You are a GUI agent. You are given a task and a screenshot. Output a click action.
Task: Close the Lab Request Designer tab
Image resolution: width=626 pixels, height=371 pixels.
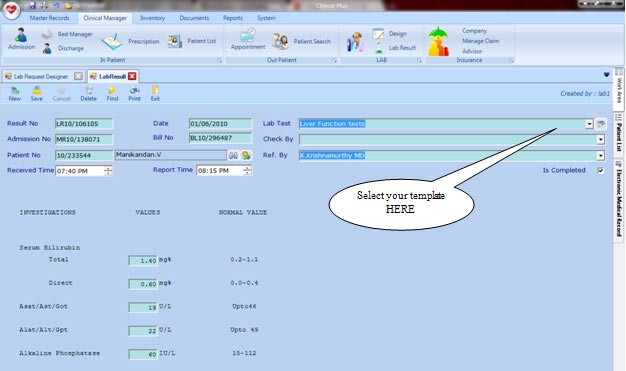coord(79,76)
